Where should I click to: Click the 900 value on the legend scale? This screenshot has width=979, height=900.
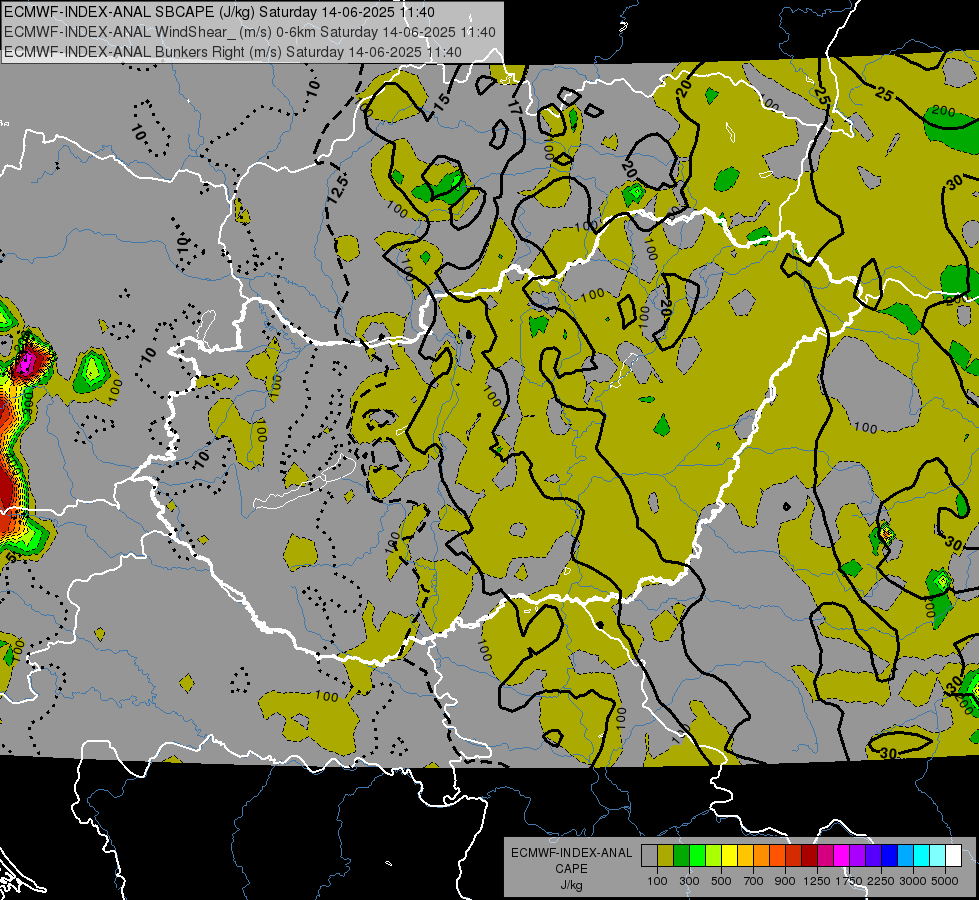[x=785, y=881]
